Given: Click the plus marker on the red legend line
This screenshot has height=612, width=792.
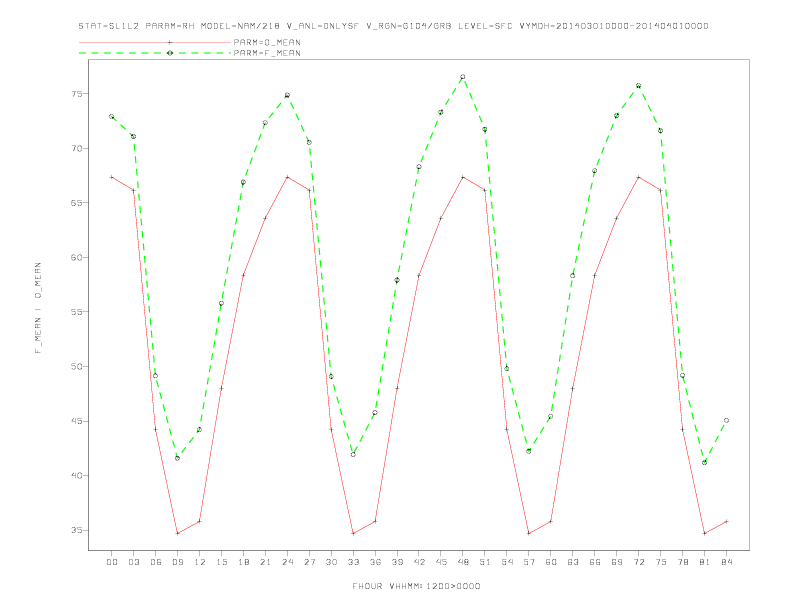Looking at the screenshot, I should pos(170,42).
